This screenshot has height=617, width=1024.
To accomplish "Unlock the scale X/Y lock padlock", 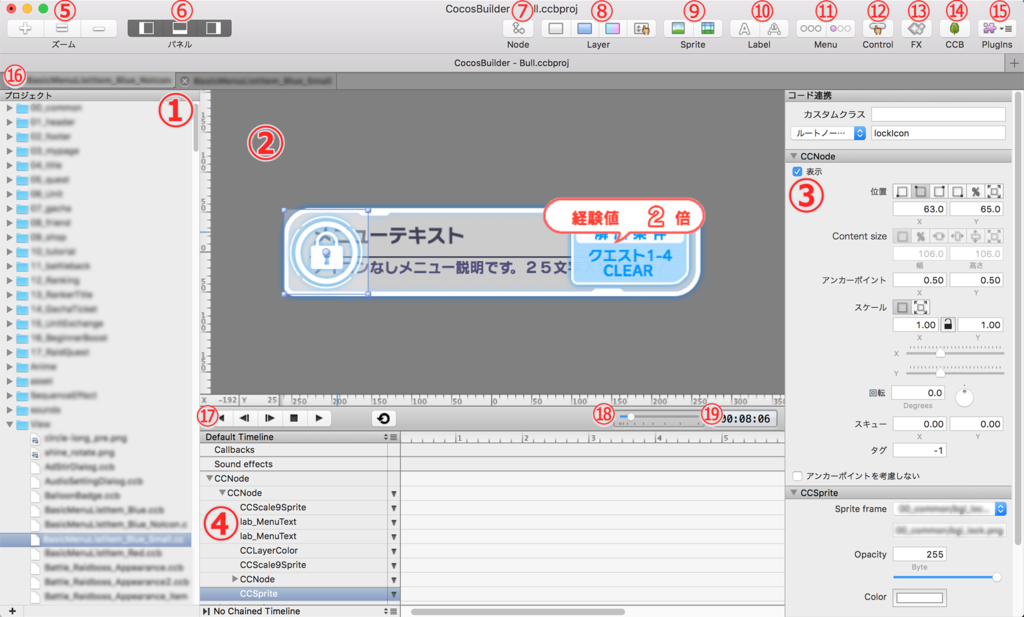I will point(949,325).
